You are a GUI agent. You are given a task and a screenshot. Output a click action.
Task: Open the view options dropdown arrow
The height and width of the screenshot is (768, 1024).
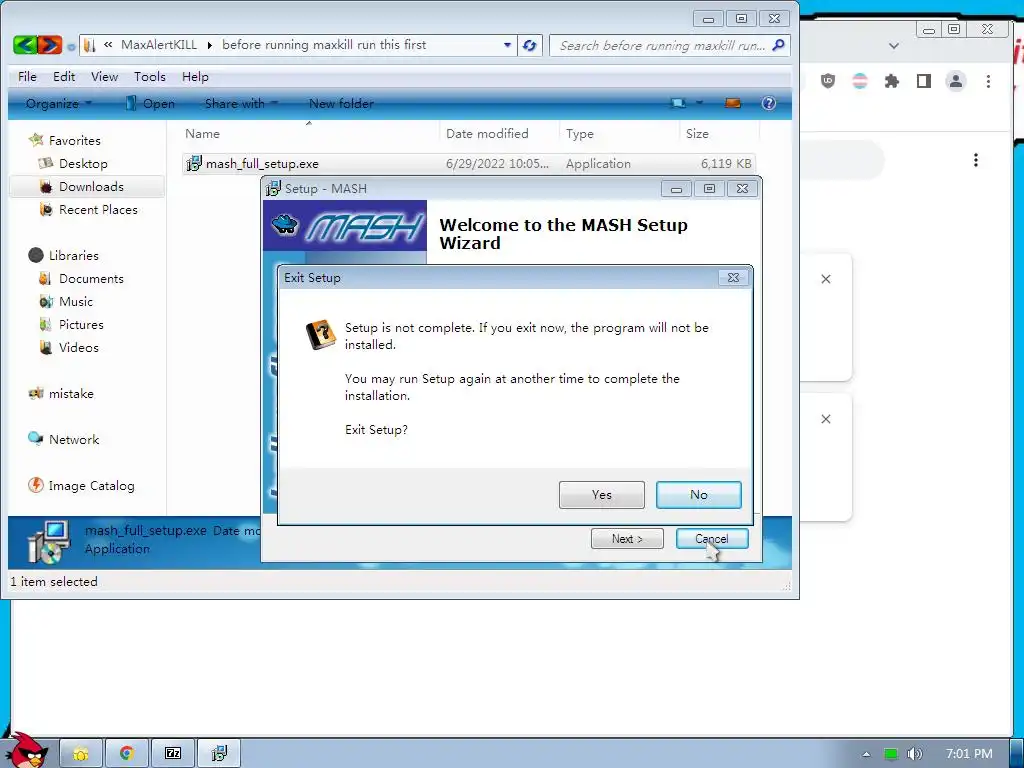click(x=699, y=103)
